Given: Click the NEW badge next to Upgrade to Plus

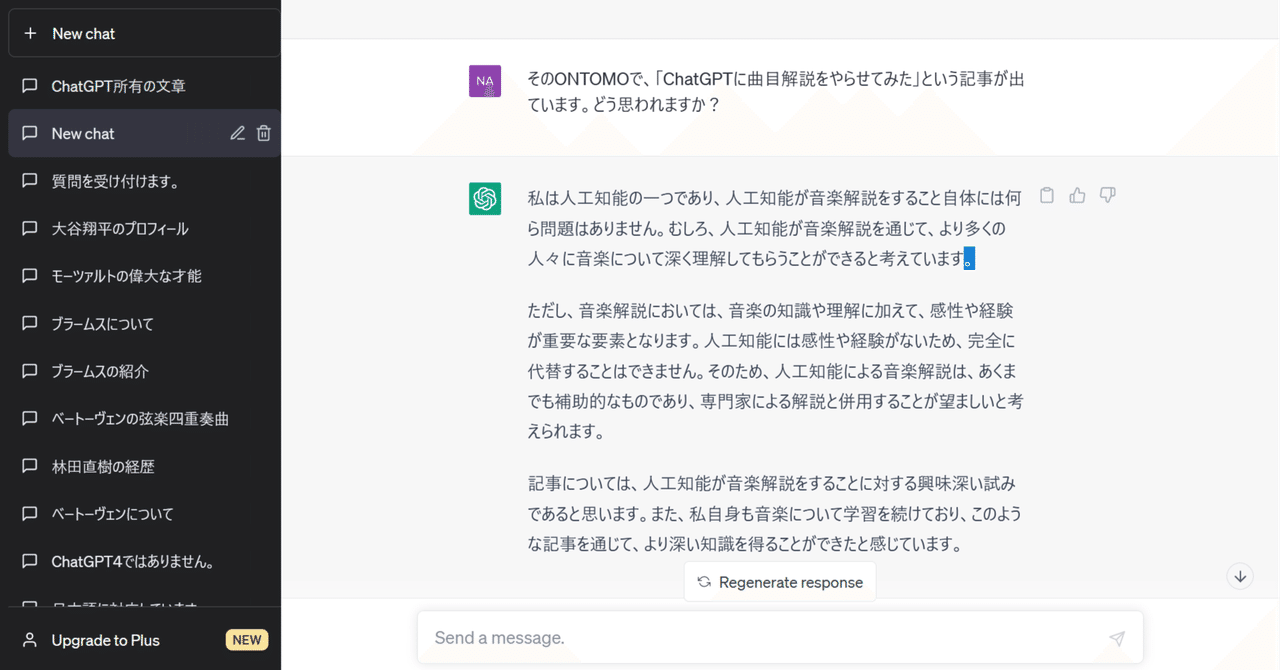Looking at the screenshot, I should tap(246, 639).
